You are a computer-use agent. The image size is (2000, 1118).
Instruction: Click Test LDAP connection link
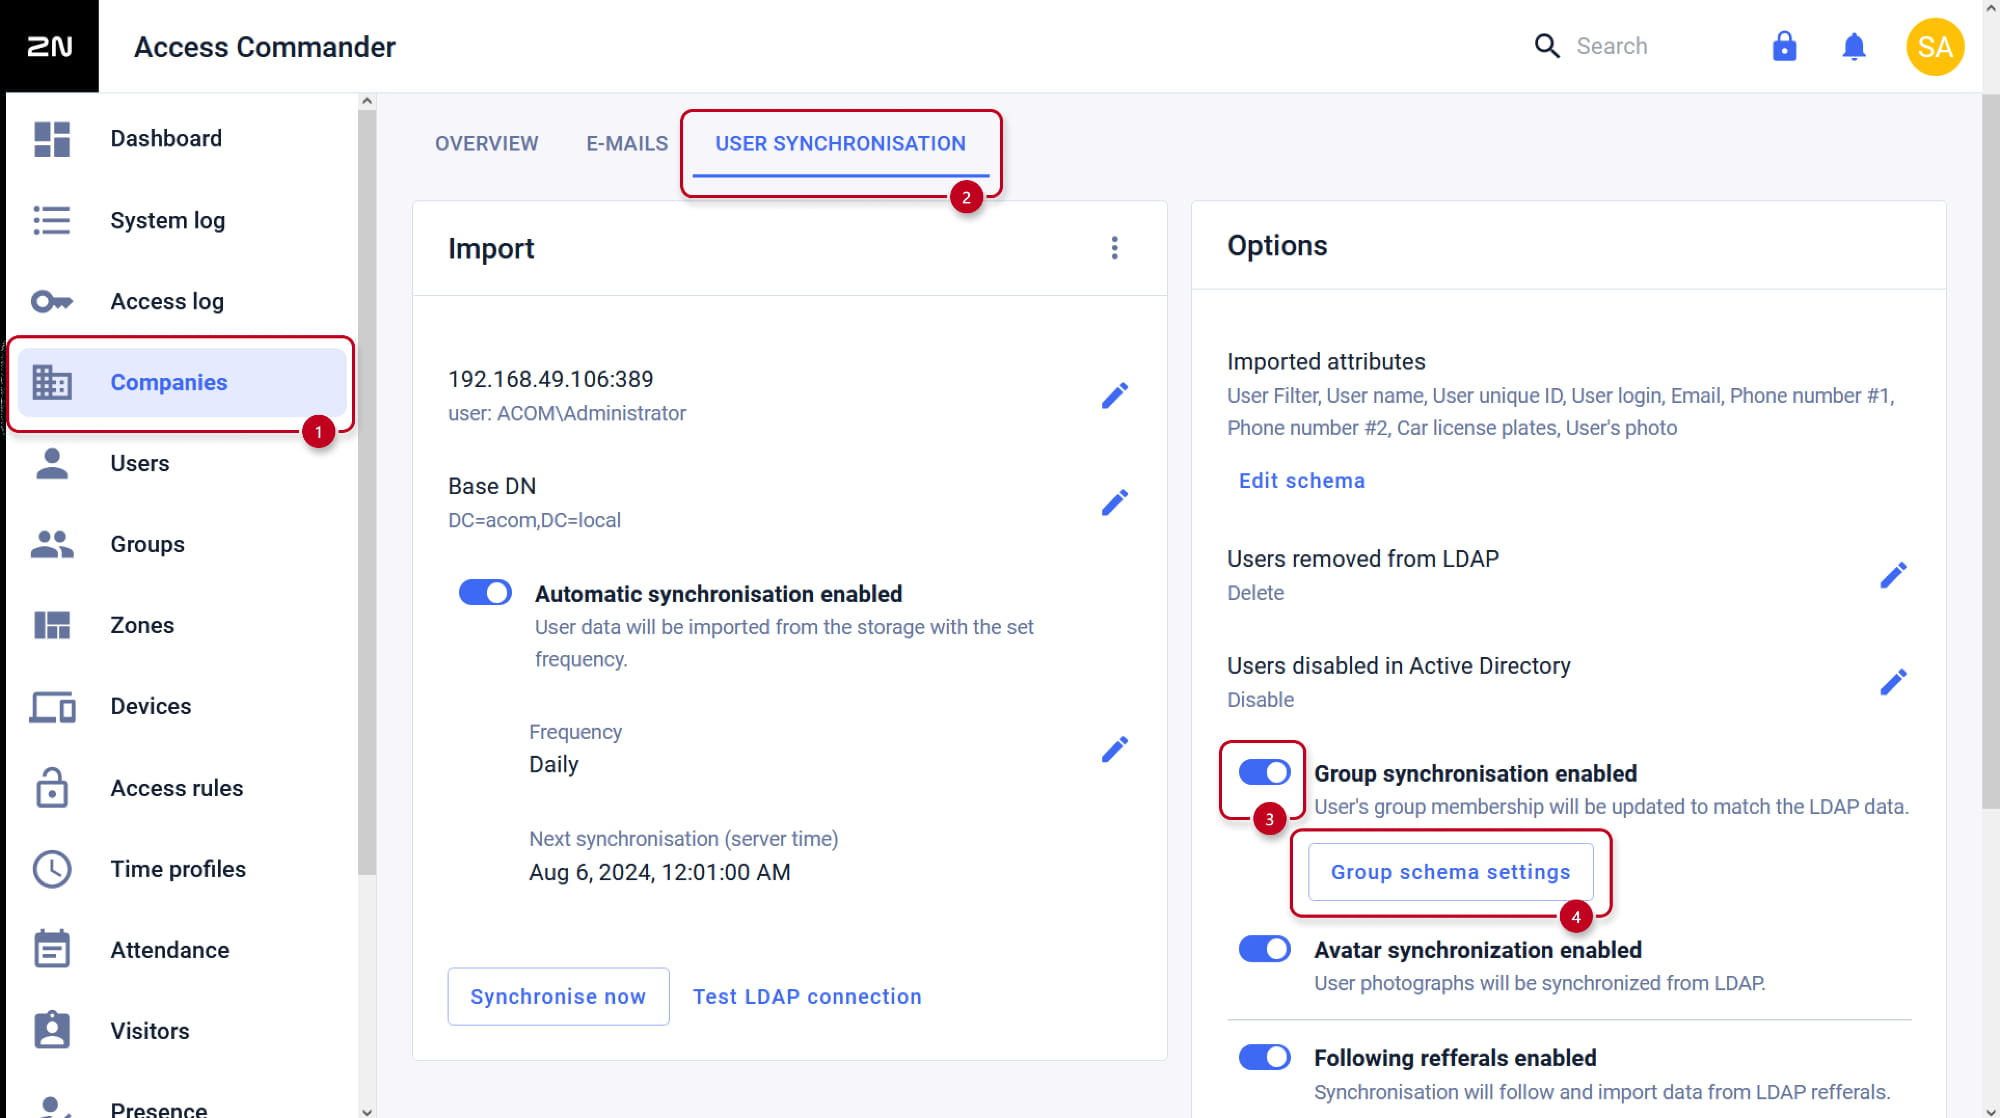(807, 996)
